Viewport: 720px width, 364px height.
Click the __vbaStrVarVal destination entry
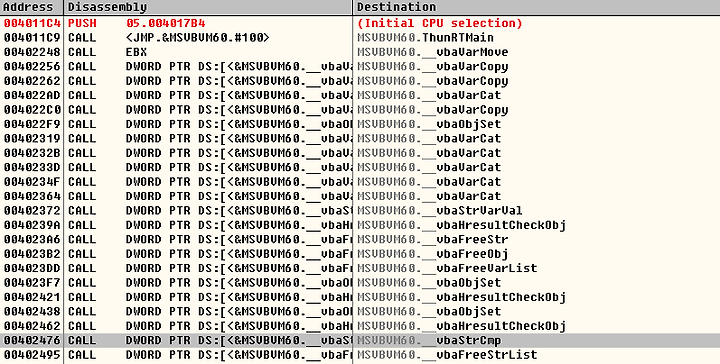(x=440, y=210)
